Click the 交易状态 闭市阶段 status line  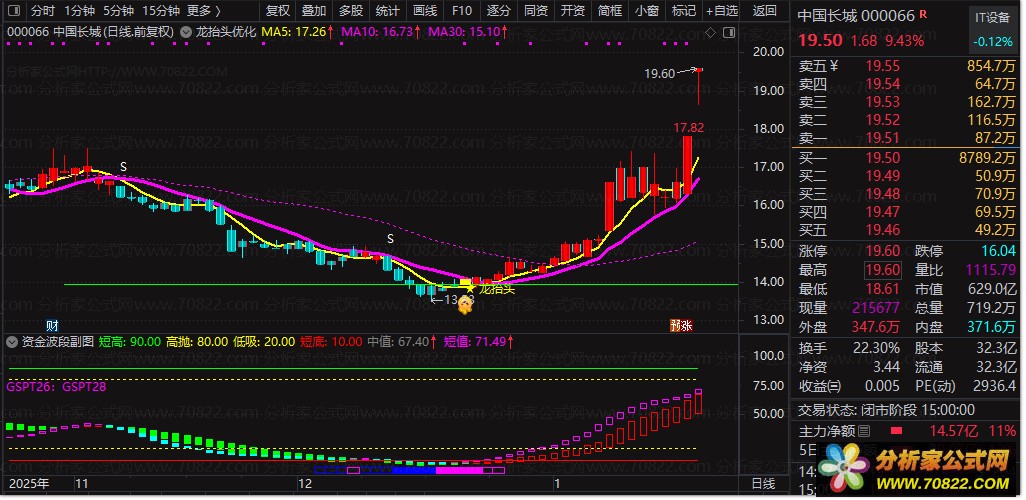coord(886,410)
